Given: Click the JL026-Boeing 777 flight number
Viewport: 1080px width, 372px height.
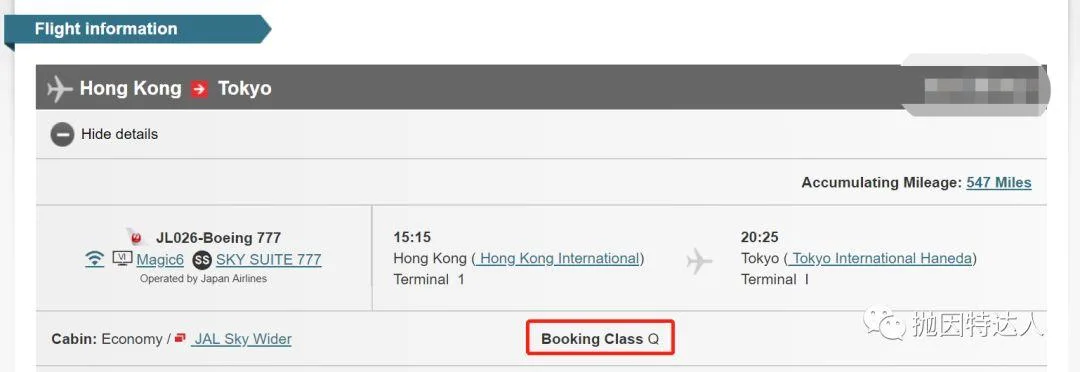Looking at the screenshot, I should (x=218, y=238).
